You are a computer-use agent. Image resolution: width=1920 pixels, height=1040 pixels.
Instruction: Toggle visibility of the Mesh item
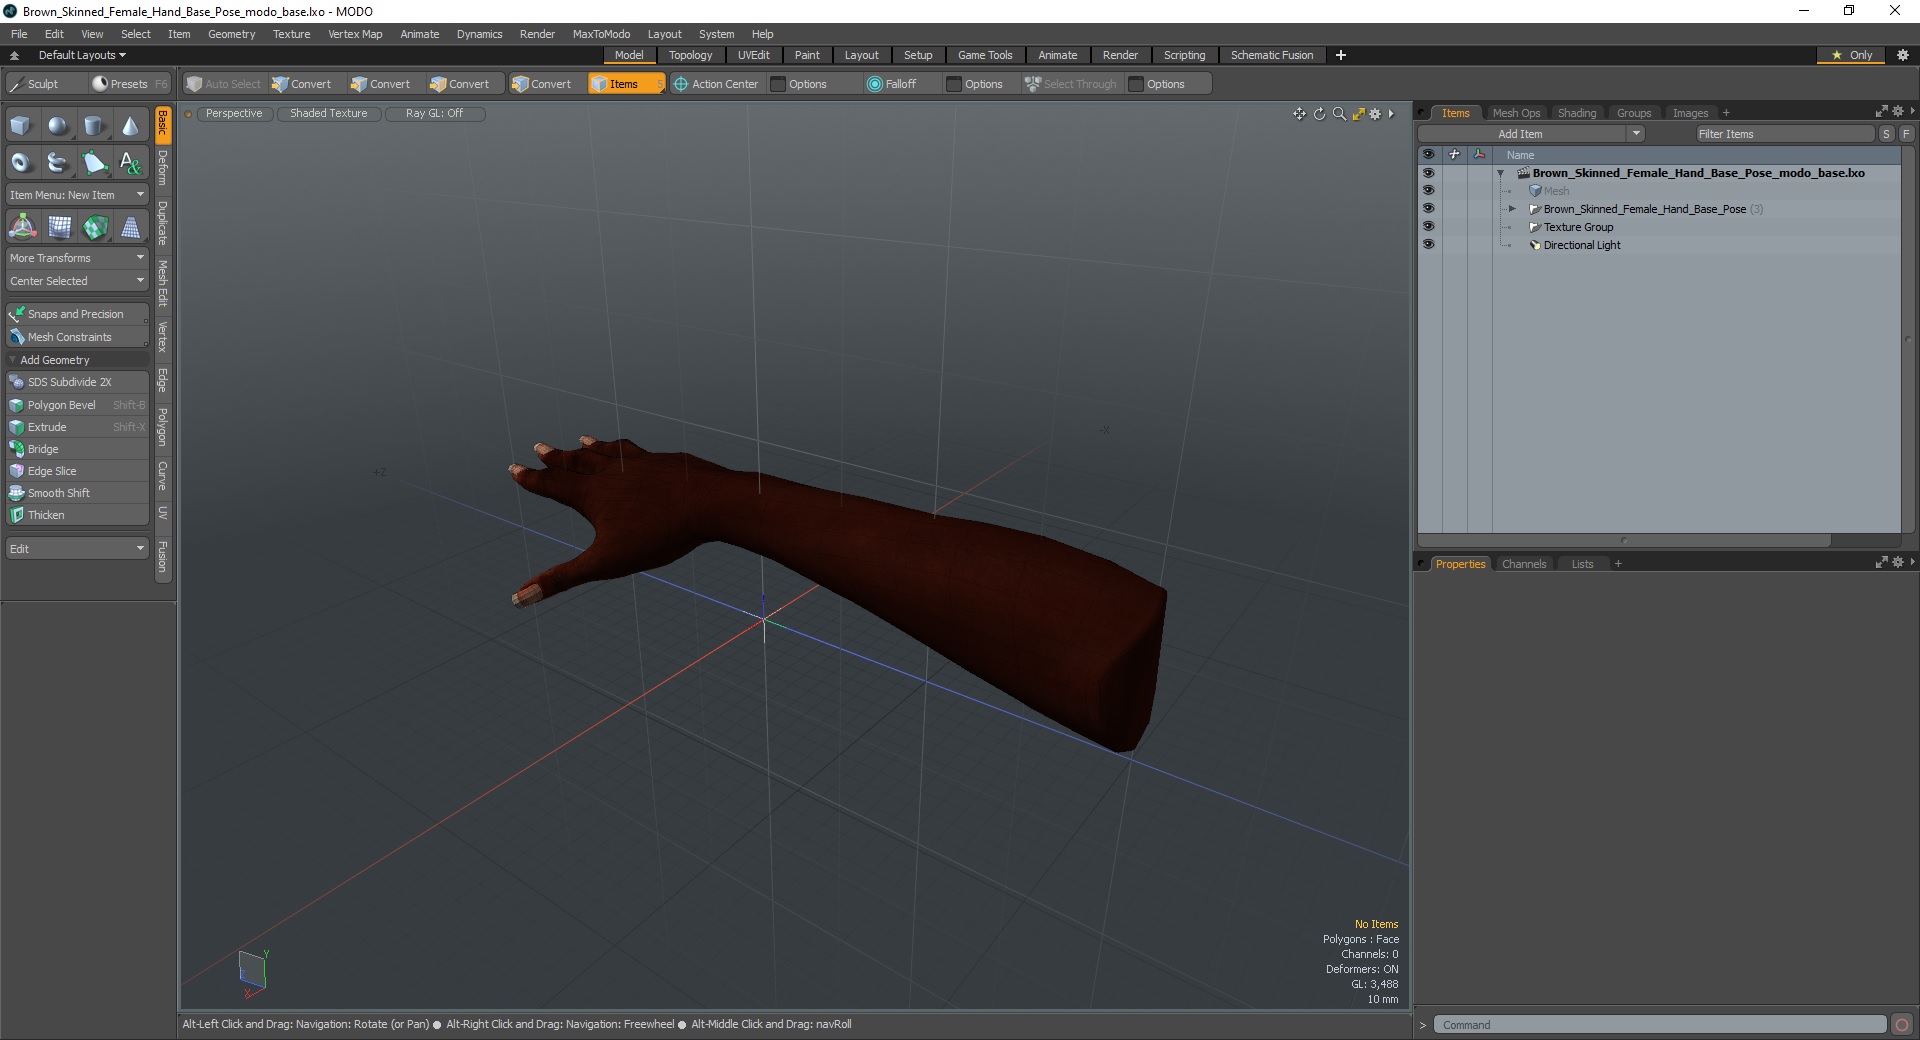coord(1428,191)
